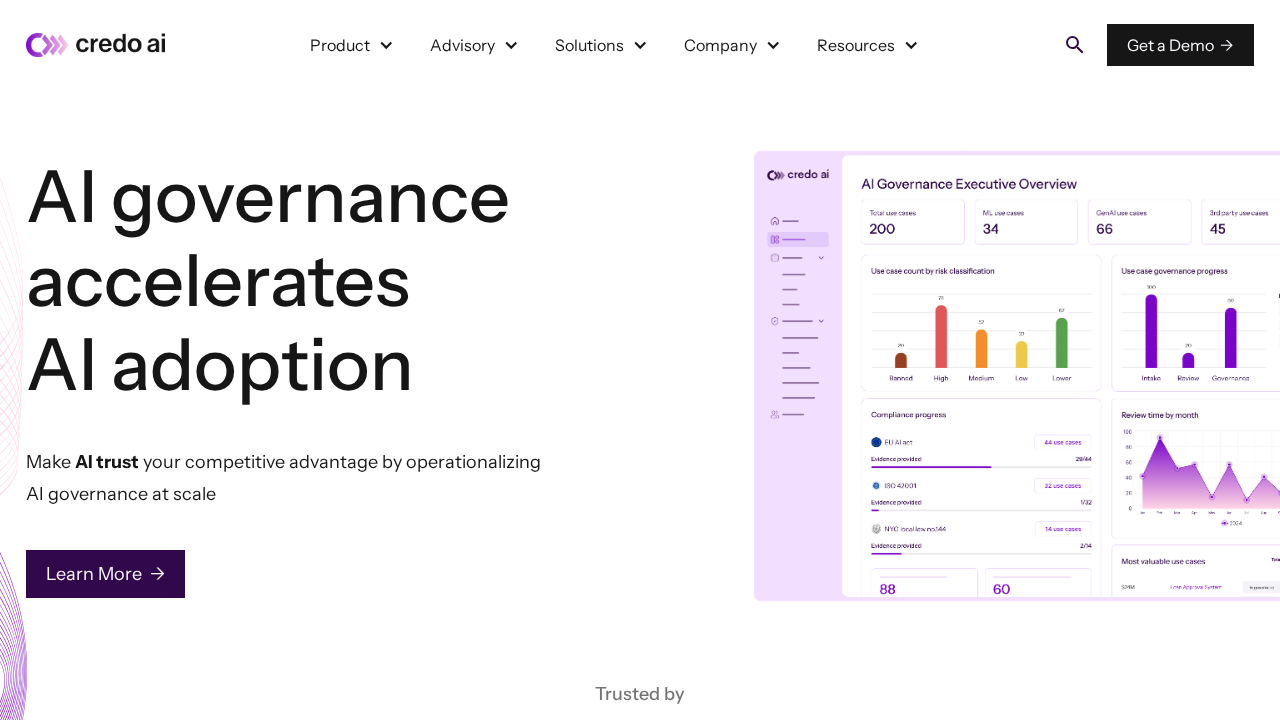Viewport: 1280px width, 720px height.
Task: Open the site search magnifier icon
Action: coord(1074,45)
